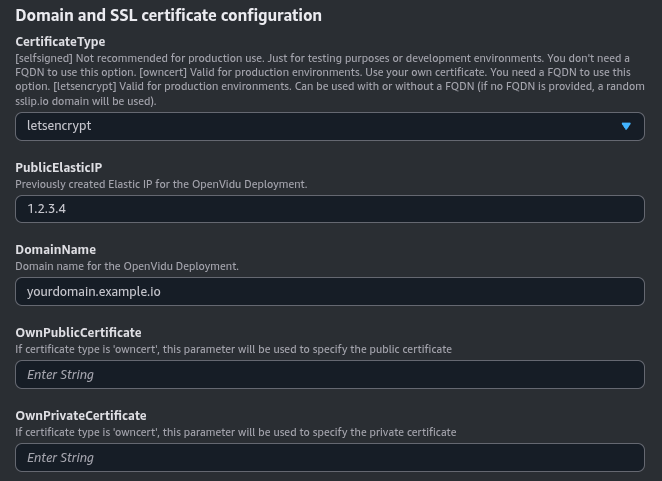Viewport: 662px width, 481px height.
Task: Focus the DomainName field with yourdomain.example.io
Action: (x=329, y=291)
